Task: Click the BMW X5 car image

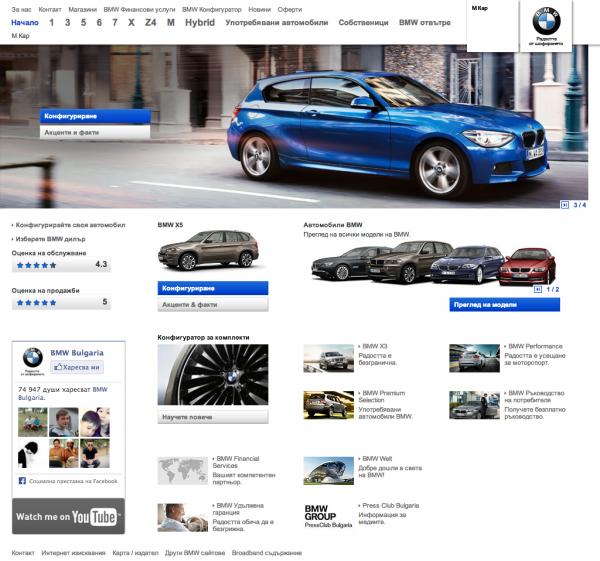Action: [209, 251]
